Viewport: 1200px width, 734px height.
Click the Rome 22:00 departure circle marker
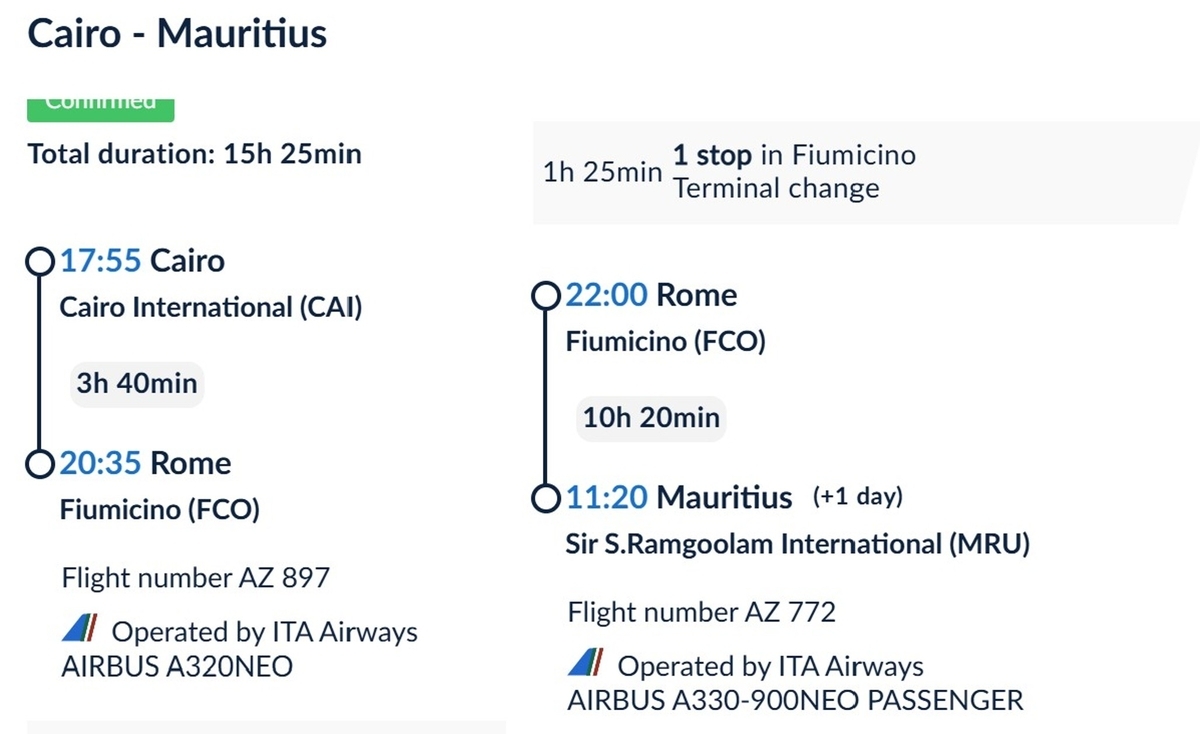click(x=545, y=296)
